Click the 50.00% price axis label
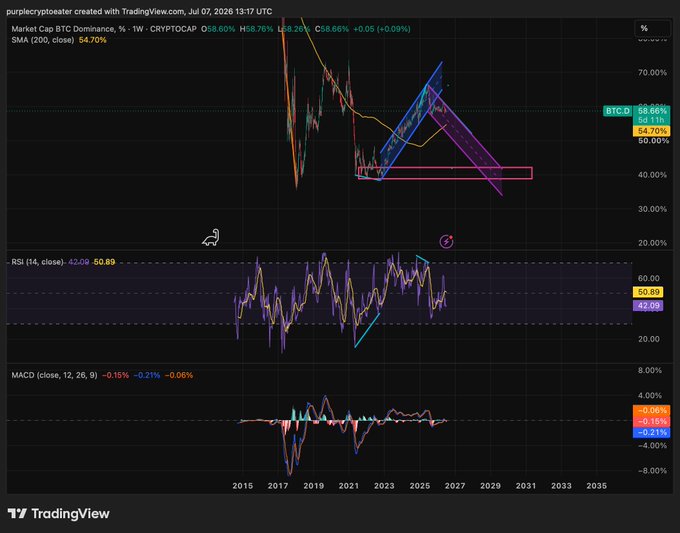The image size is (680, 533). 652,141
